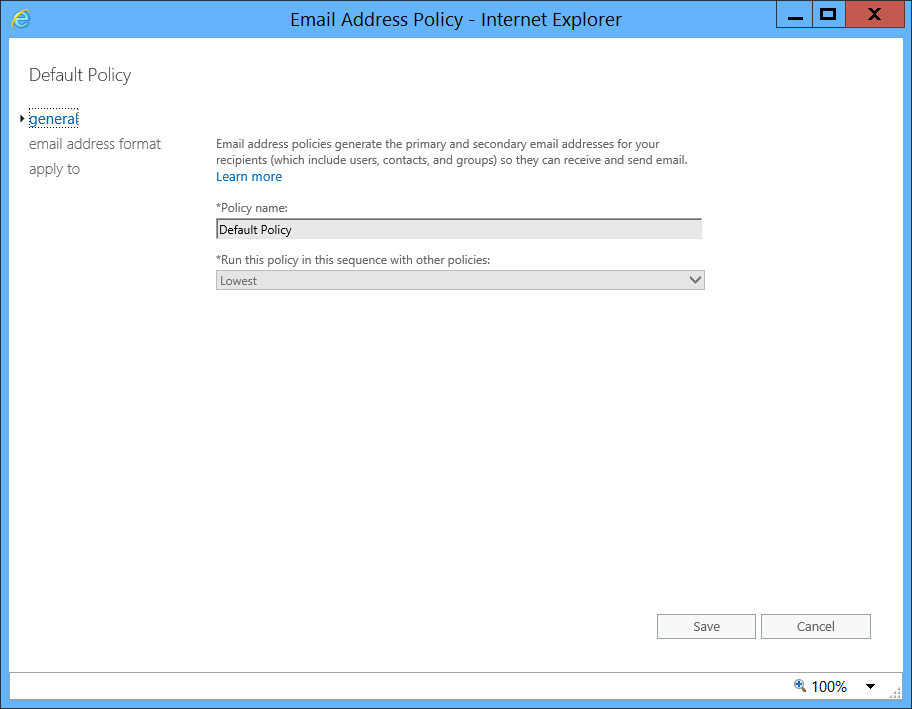The height and width of the screenshot is (709, 912).
Task: Expand the Lowest sequence dropdown
Action: coord(460,280)
